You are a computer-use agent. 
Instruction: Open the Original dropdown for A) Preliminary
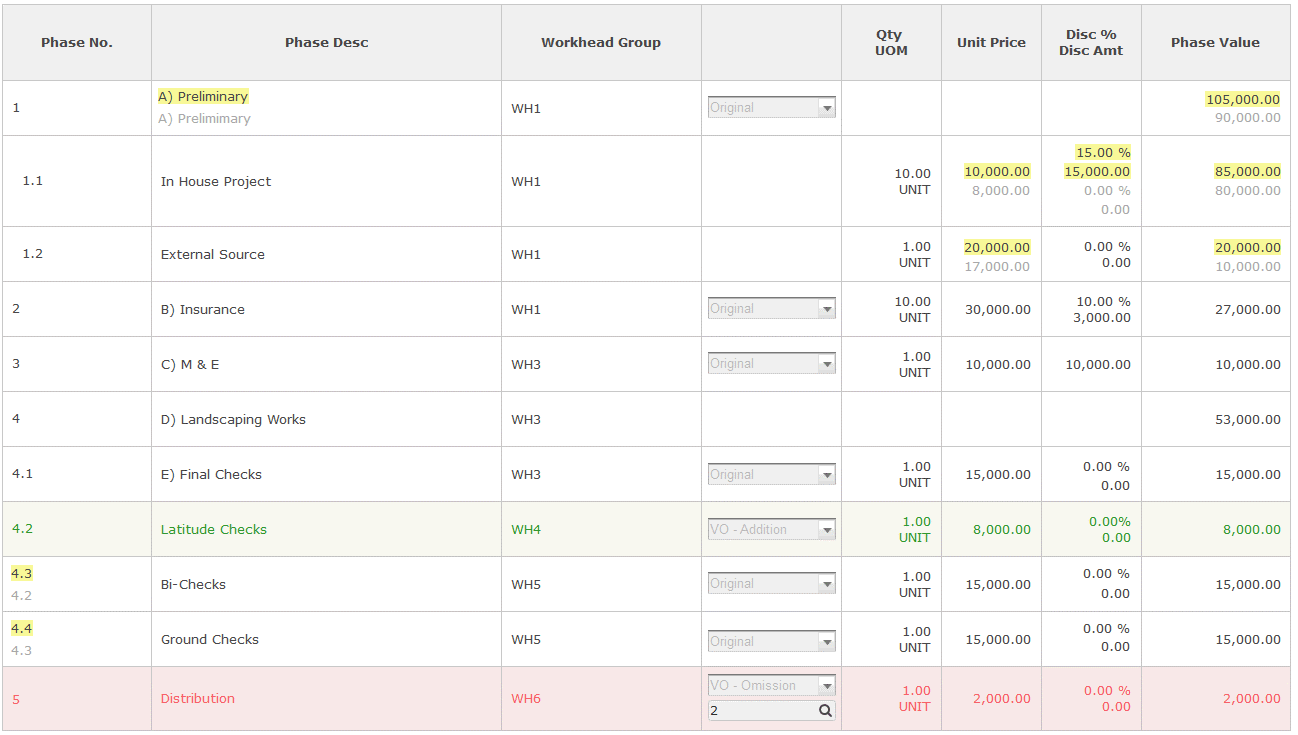pyautogui.click(x=770, y=107)
